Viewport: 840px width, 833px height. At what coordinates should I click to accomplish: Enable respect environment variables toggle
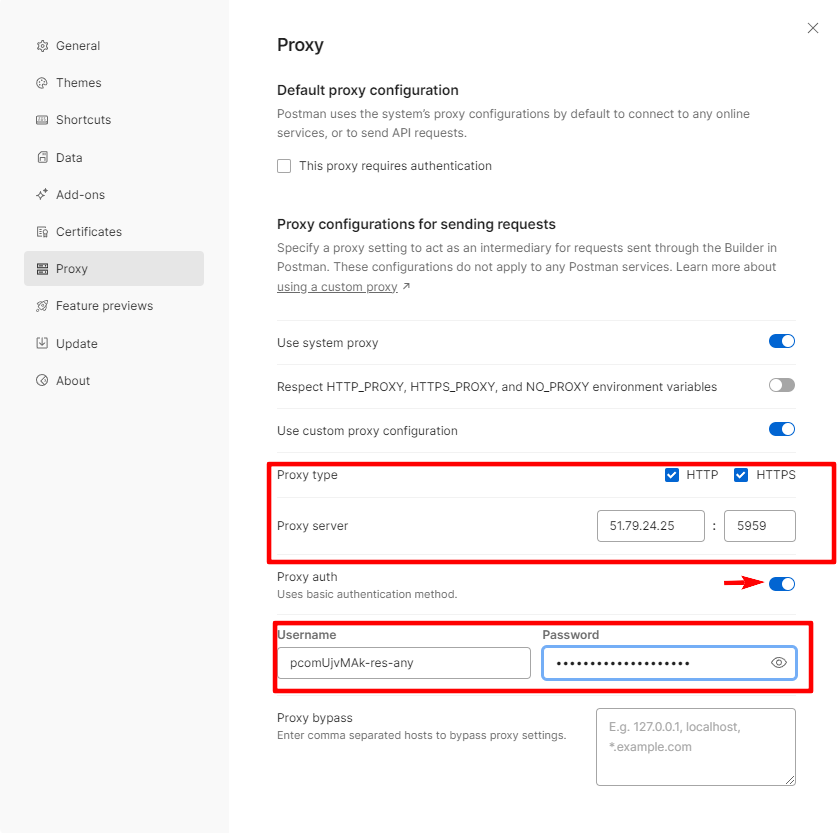click(x=781, y=386)
